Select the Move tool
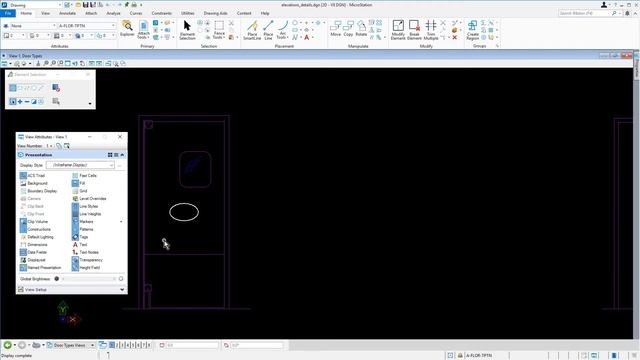Image resolution: width=640 pixels, height=360 pixels. coord(336,29)
